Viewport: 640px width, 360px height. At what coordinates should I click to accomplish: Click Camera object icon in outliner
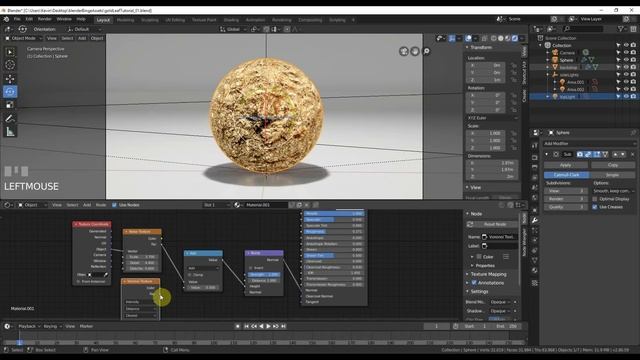(555, 53)
